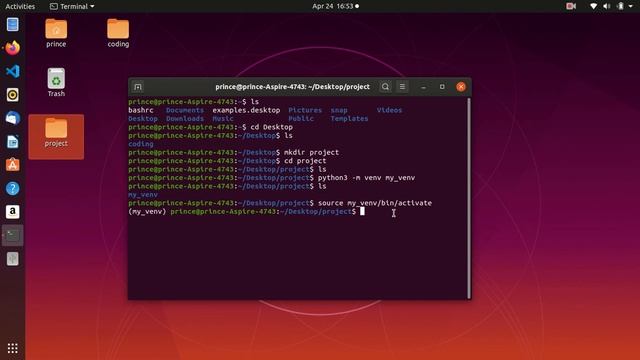640x360 pixels.
Task: Click the 'source my_venv/bin/activate' command line
Action: (375, 203)
